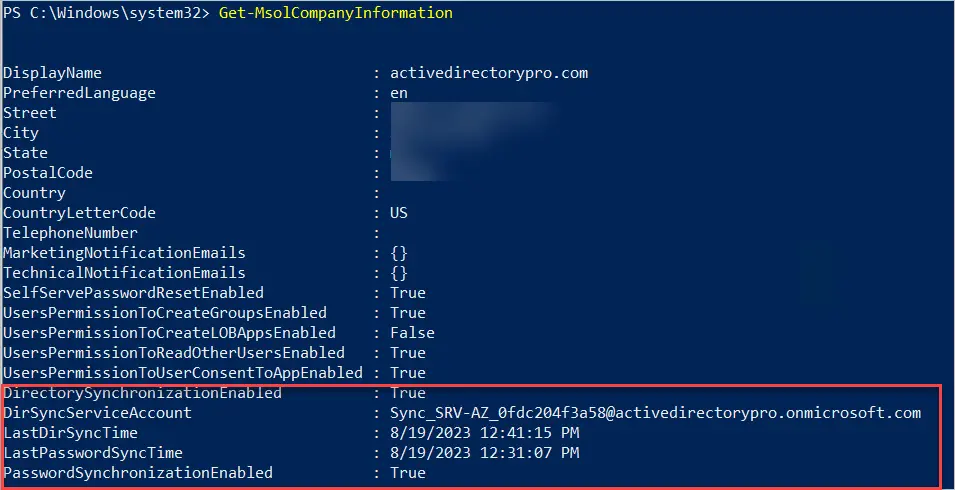
Task: Click the DirectorySynchronizationEnabled True value
Action: click(408, 393)
